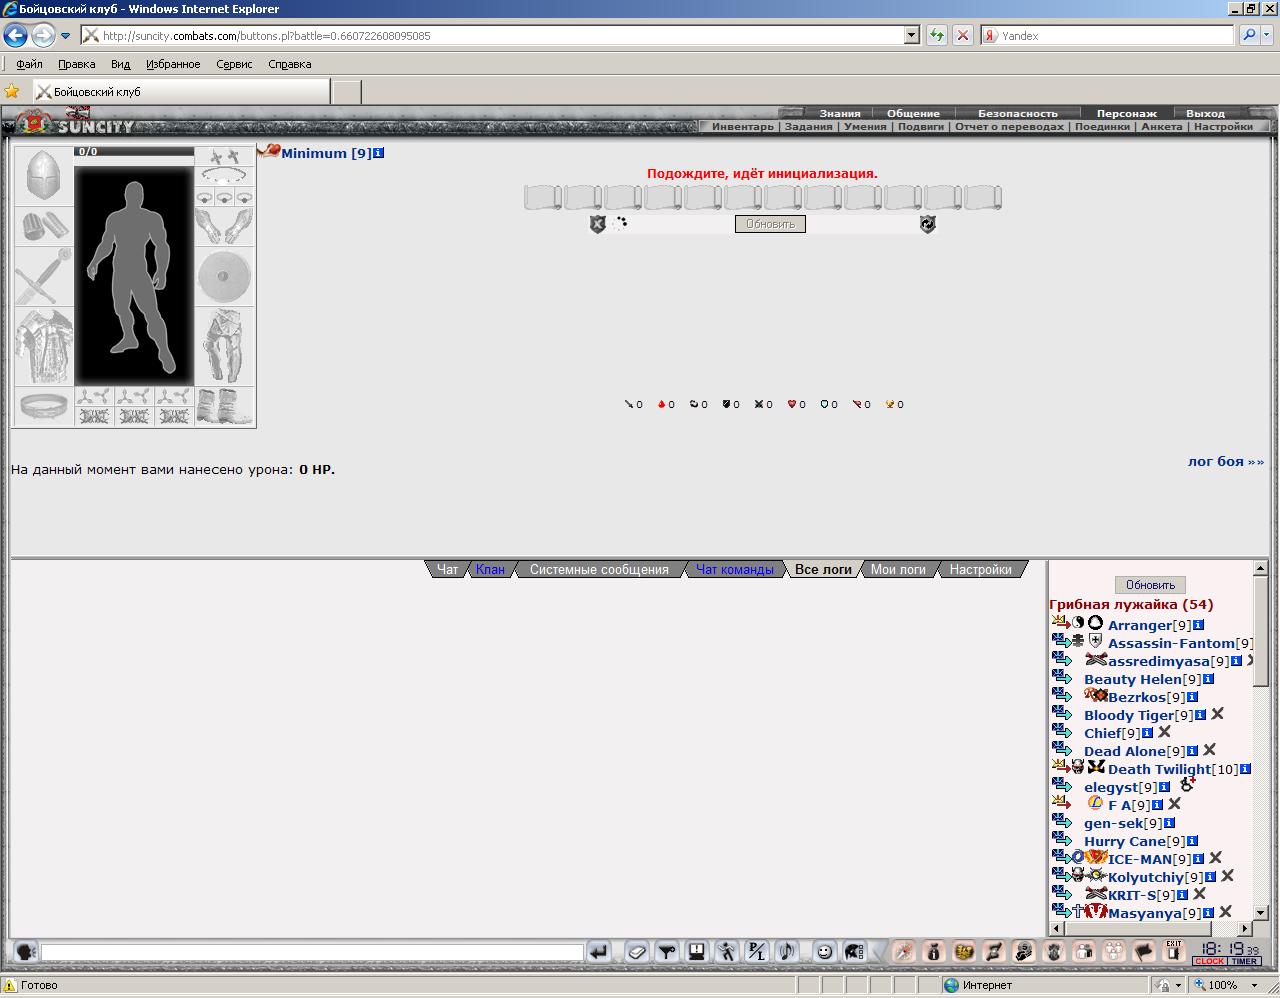
Task: Click Обновить button above player list
Action: pyautogui.click(x=1150, y=585)
